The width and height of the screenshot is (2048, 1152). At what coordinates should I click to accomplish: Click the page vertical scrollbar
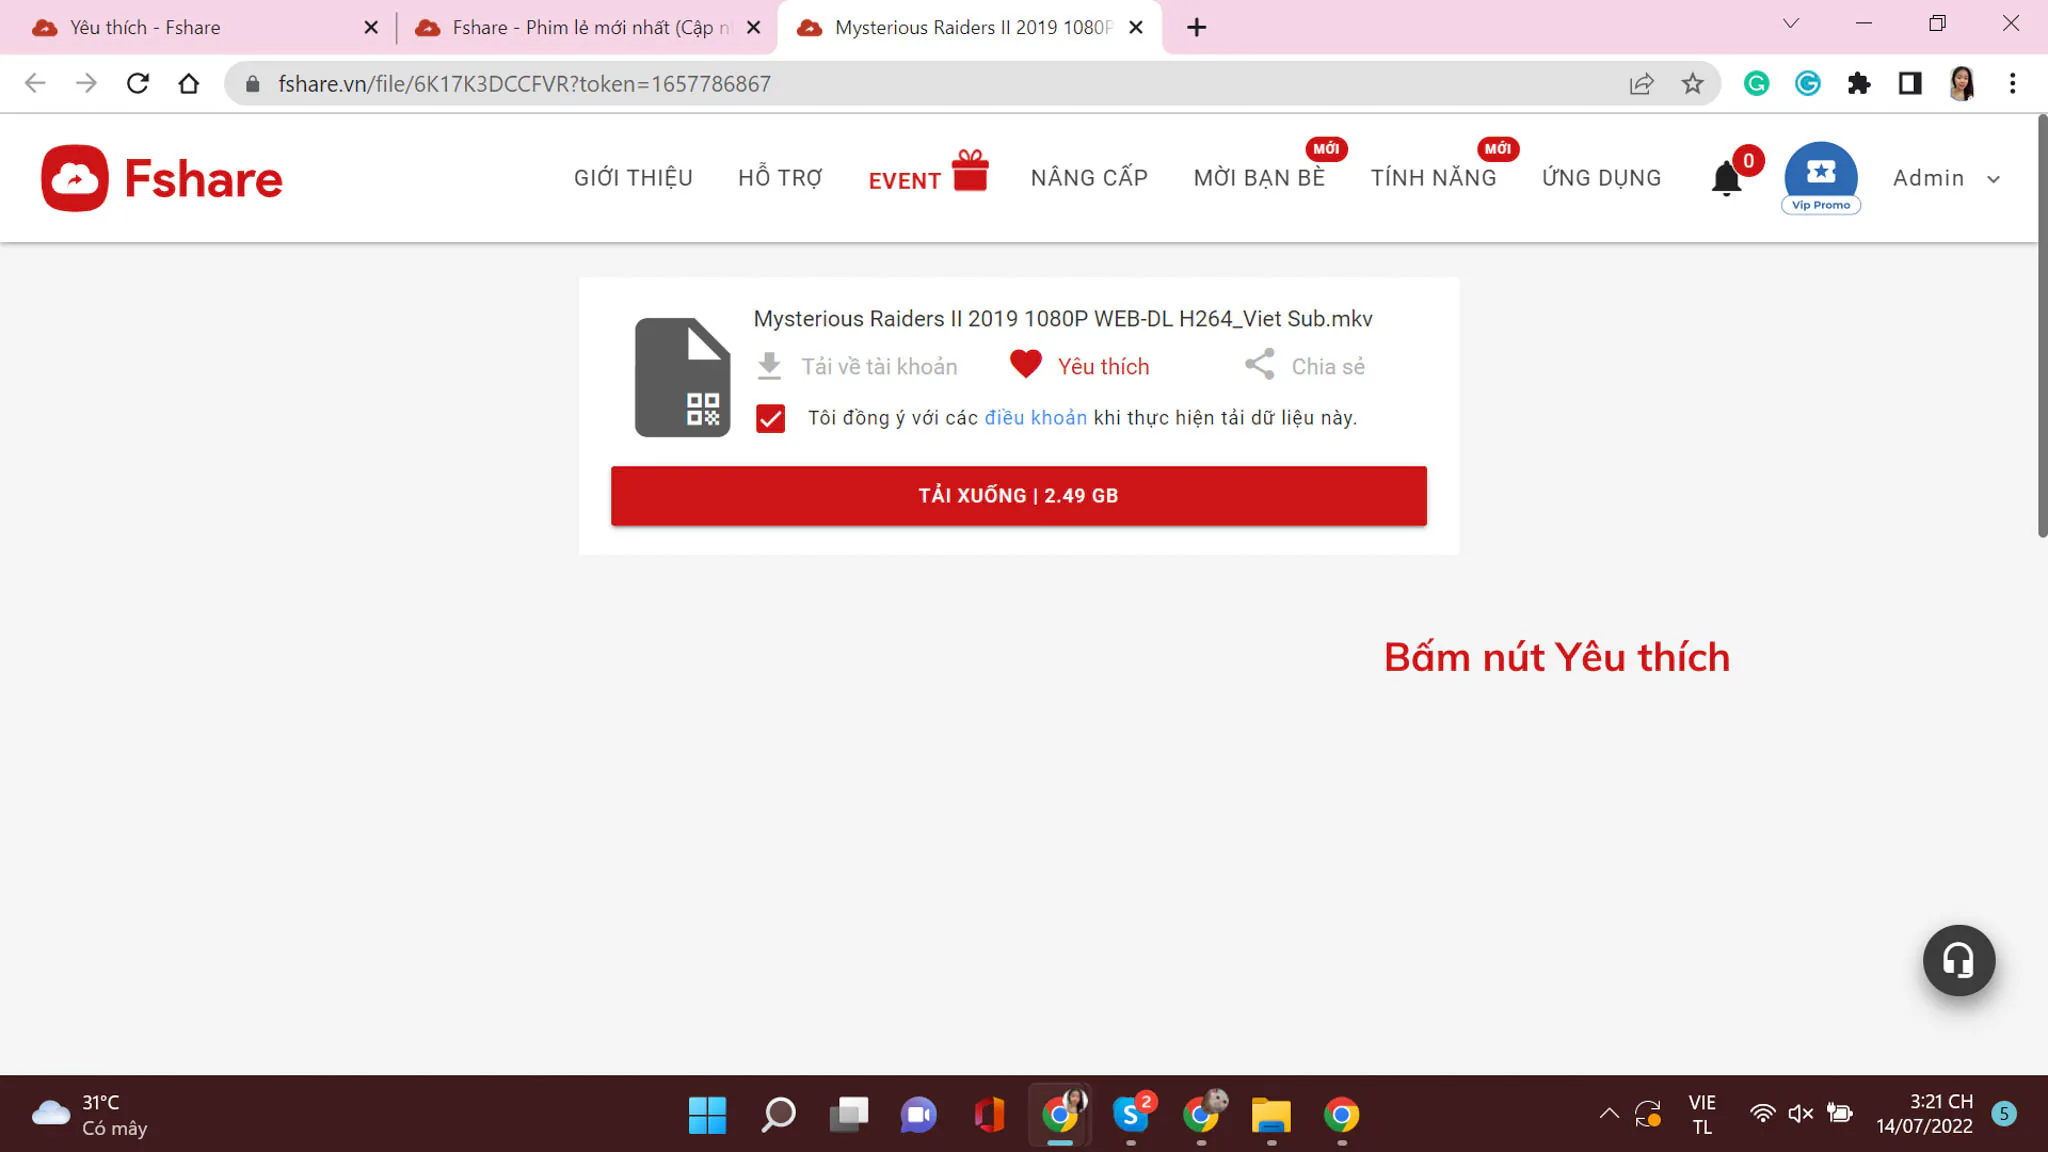tap(2042, 326)
